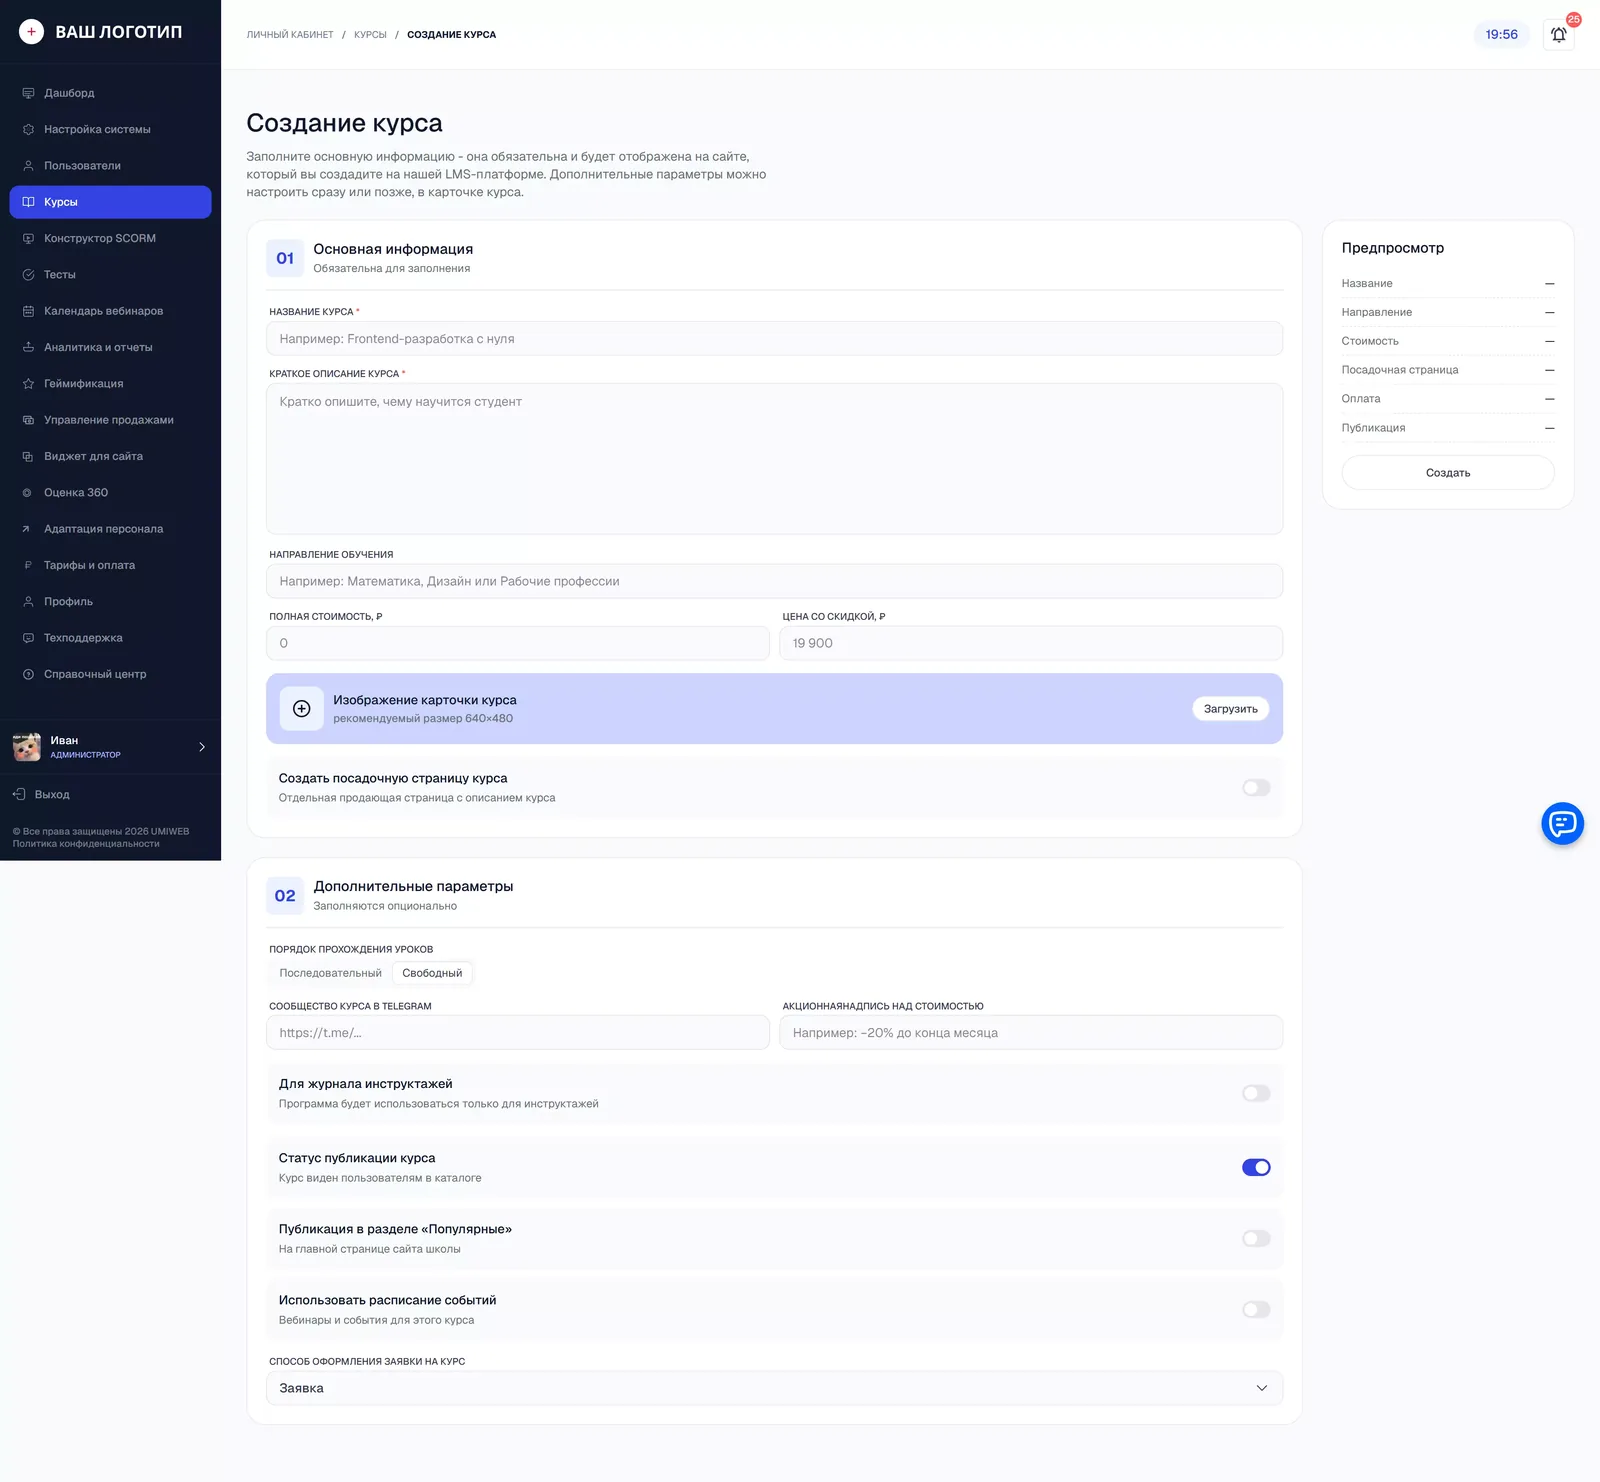Click the gamification star icon

pos(28,384)
